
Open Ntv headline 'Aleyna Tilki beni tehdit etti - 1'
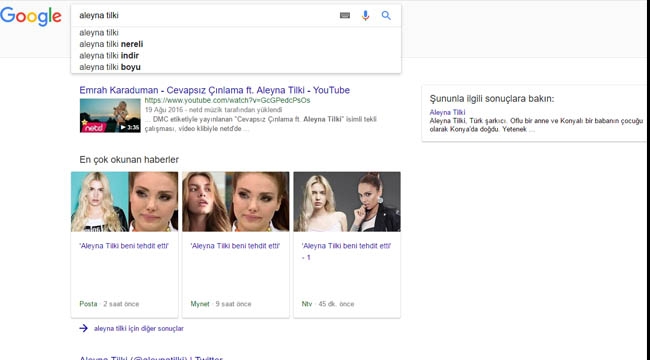coord(346,251)
